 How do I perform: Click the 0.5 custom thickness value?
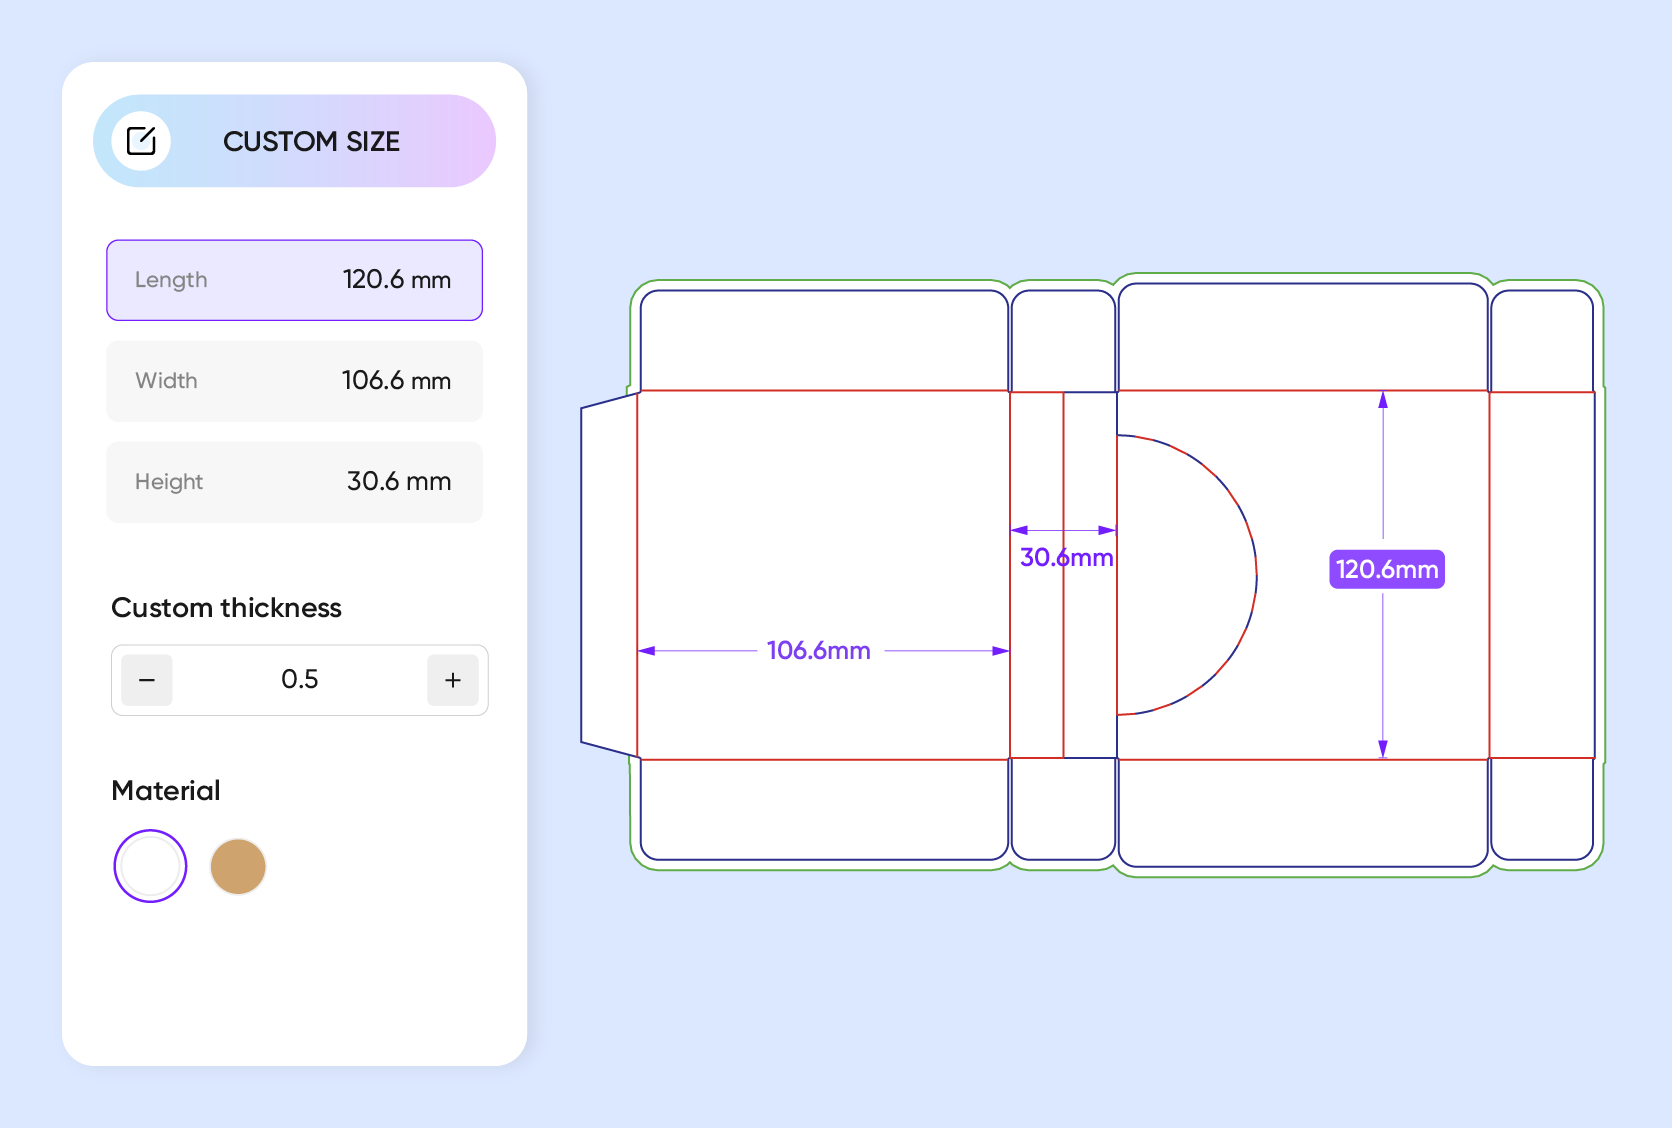pyautogui.click(x=299, y=680)
